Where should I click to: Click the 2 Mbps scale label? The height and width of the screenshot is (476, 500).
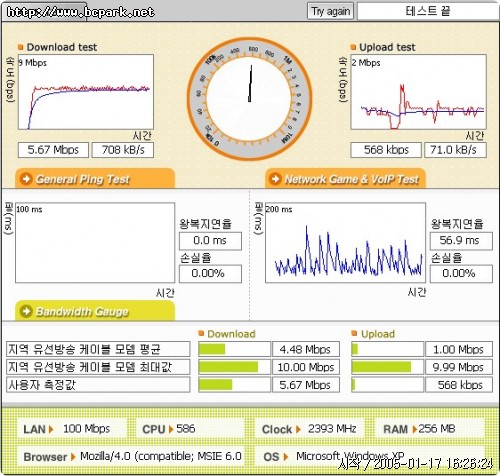pos(366,63)
